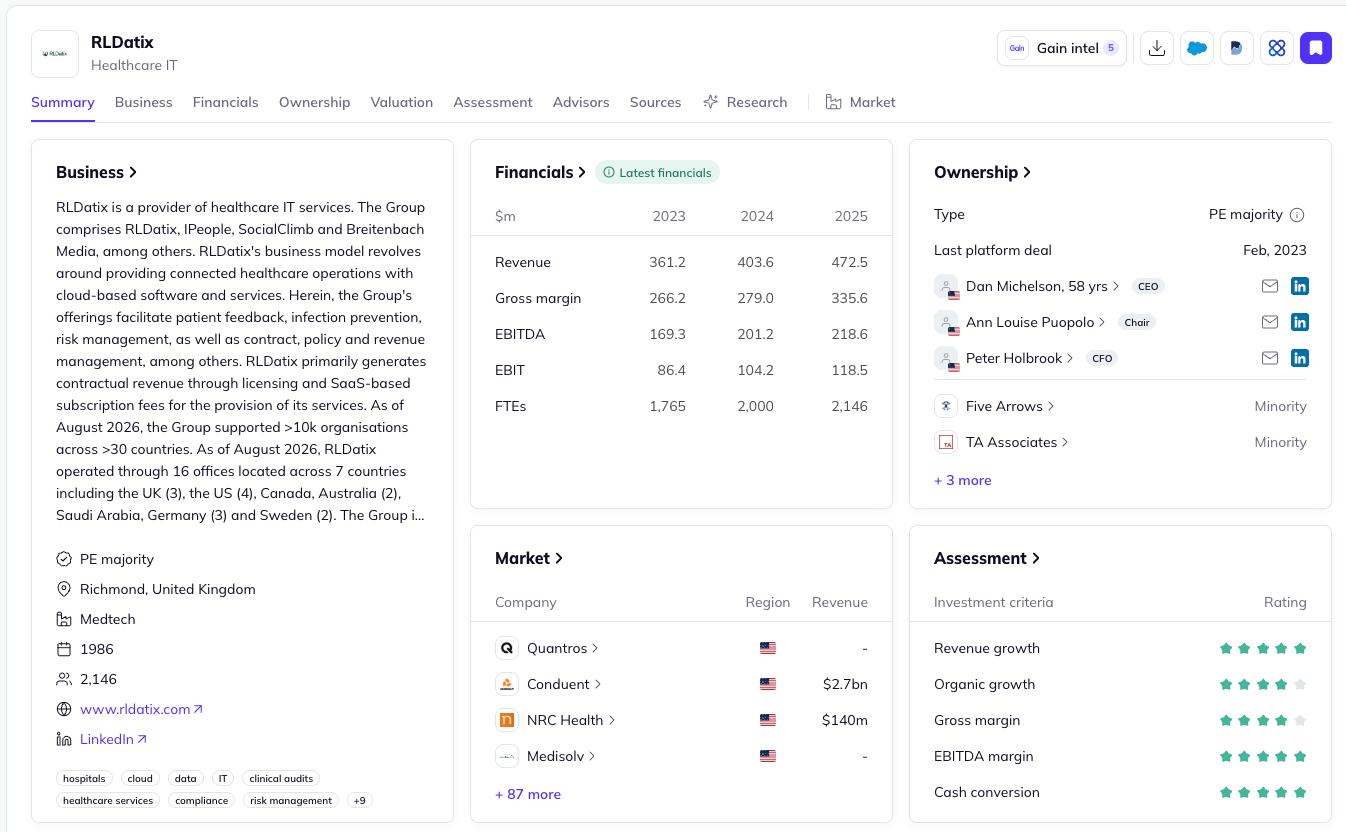The width and height of the screenshot is (1346, 832).
Task: Email Dan Michelson via the envelope icon
Action: (1270, 286)
